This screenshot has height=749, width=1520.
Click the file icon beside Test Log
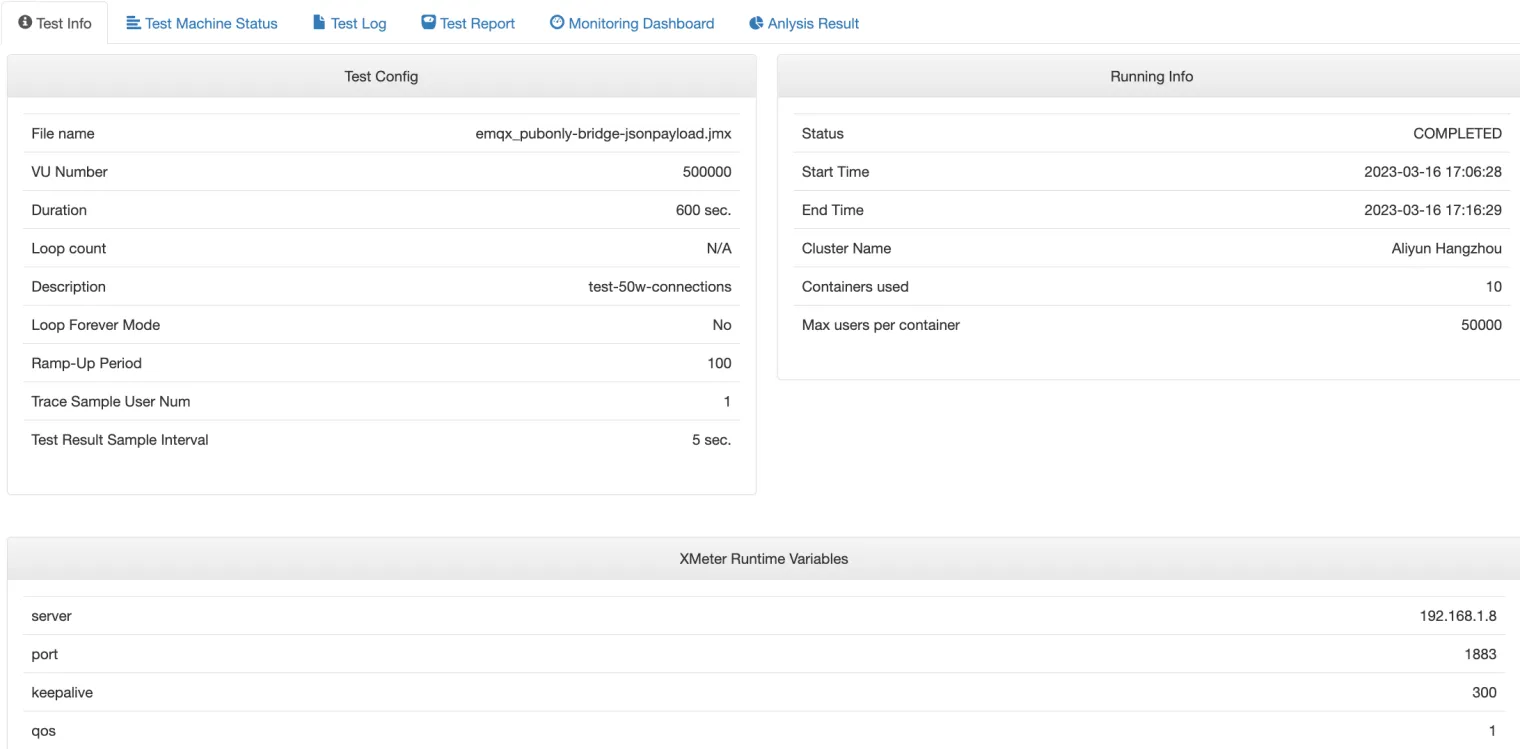(x=319, y=23)
